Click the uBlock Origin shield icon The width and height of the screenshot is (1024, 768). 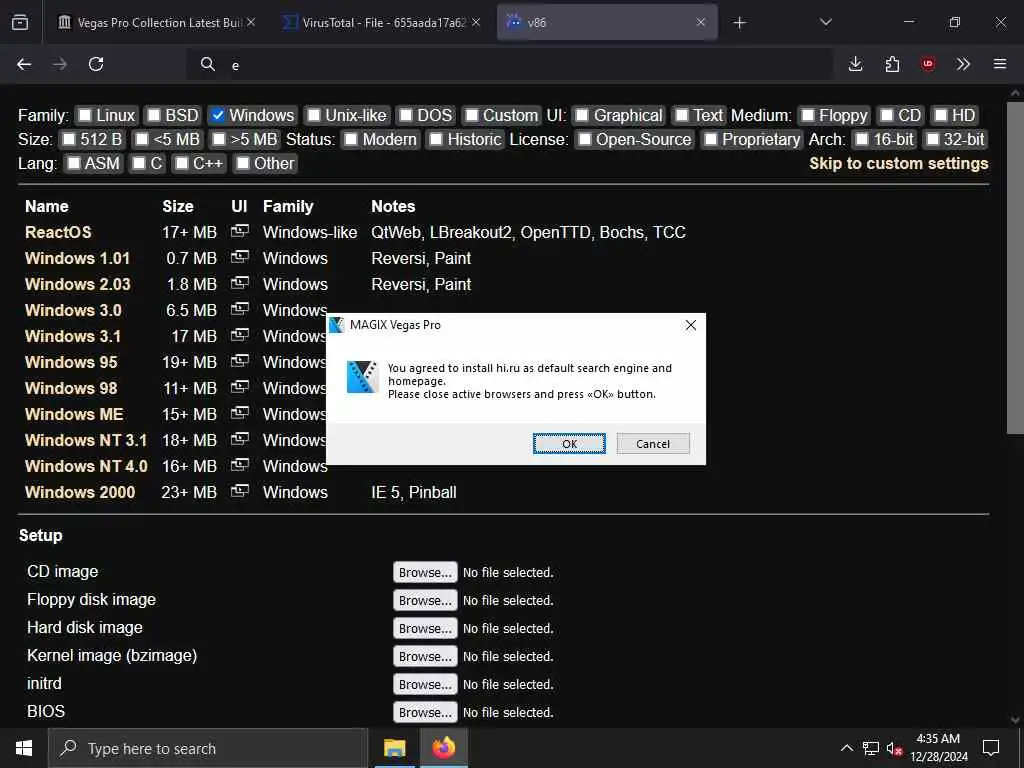pyautogui.click(x=928, y=64)
